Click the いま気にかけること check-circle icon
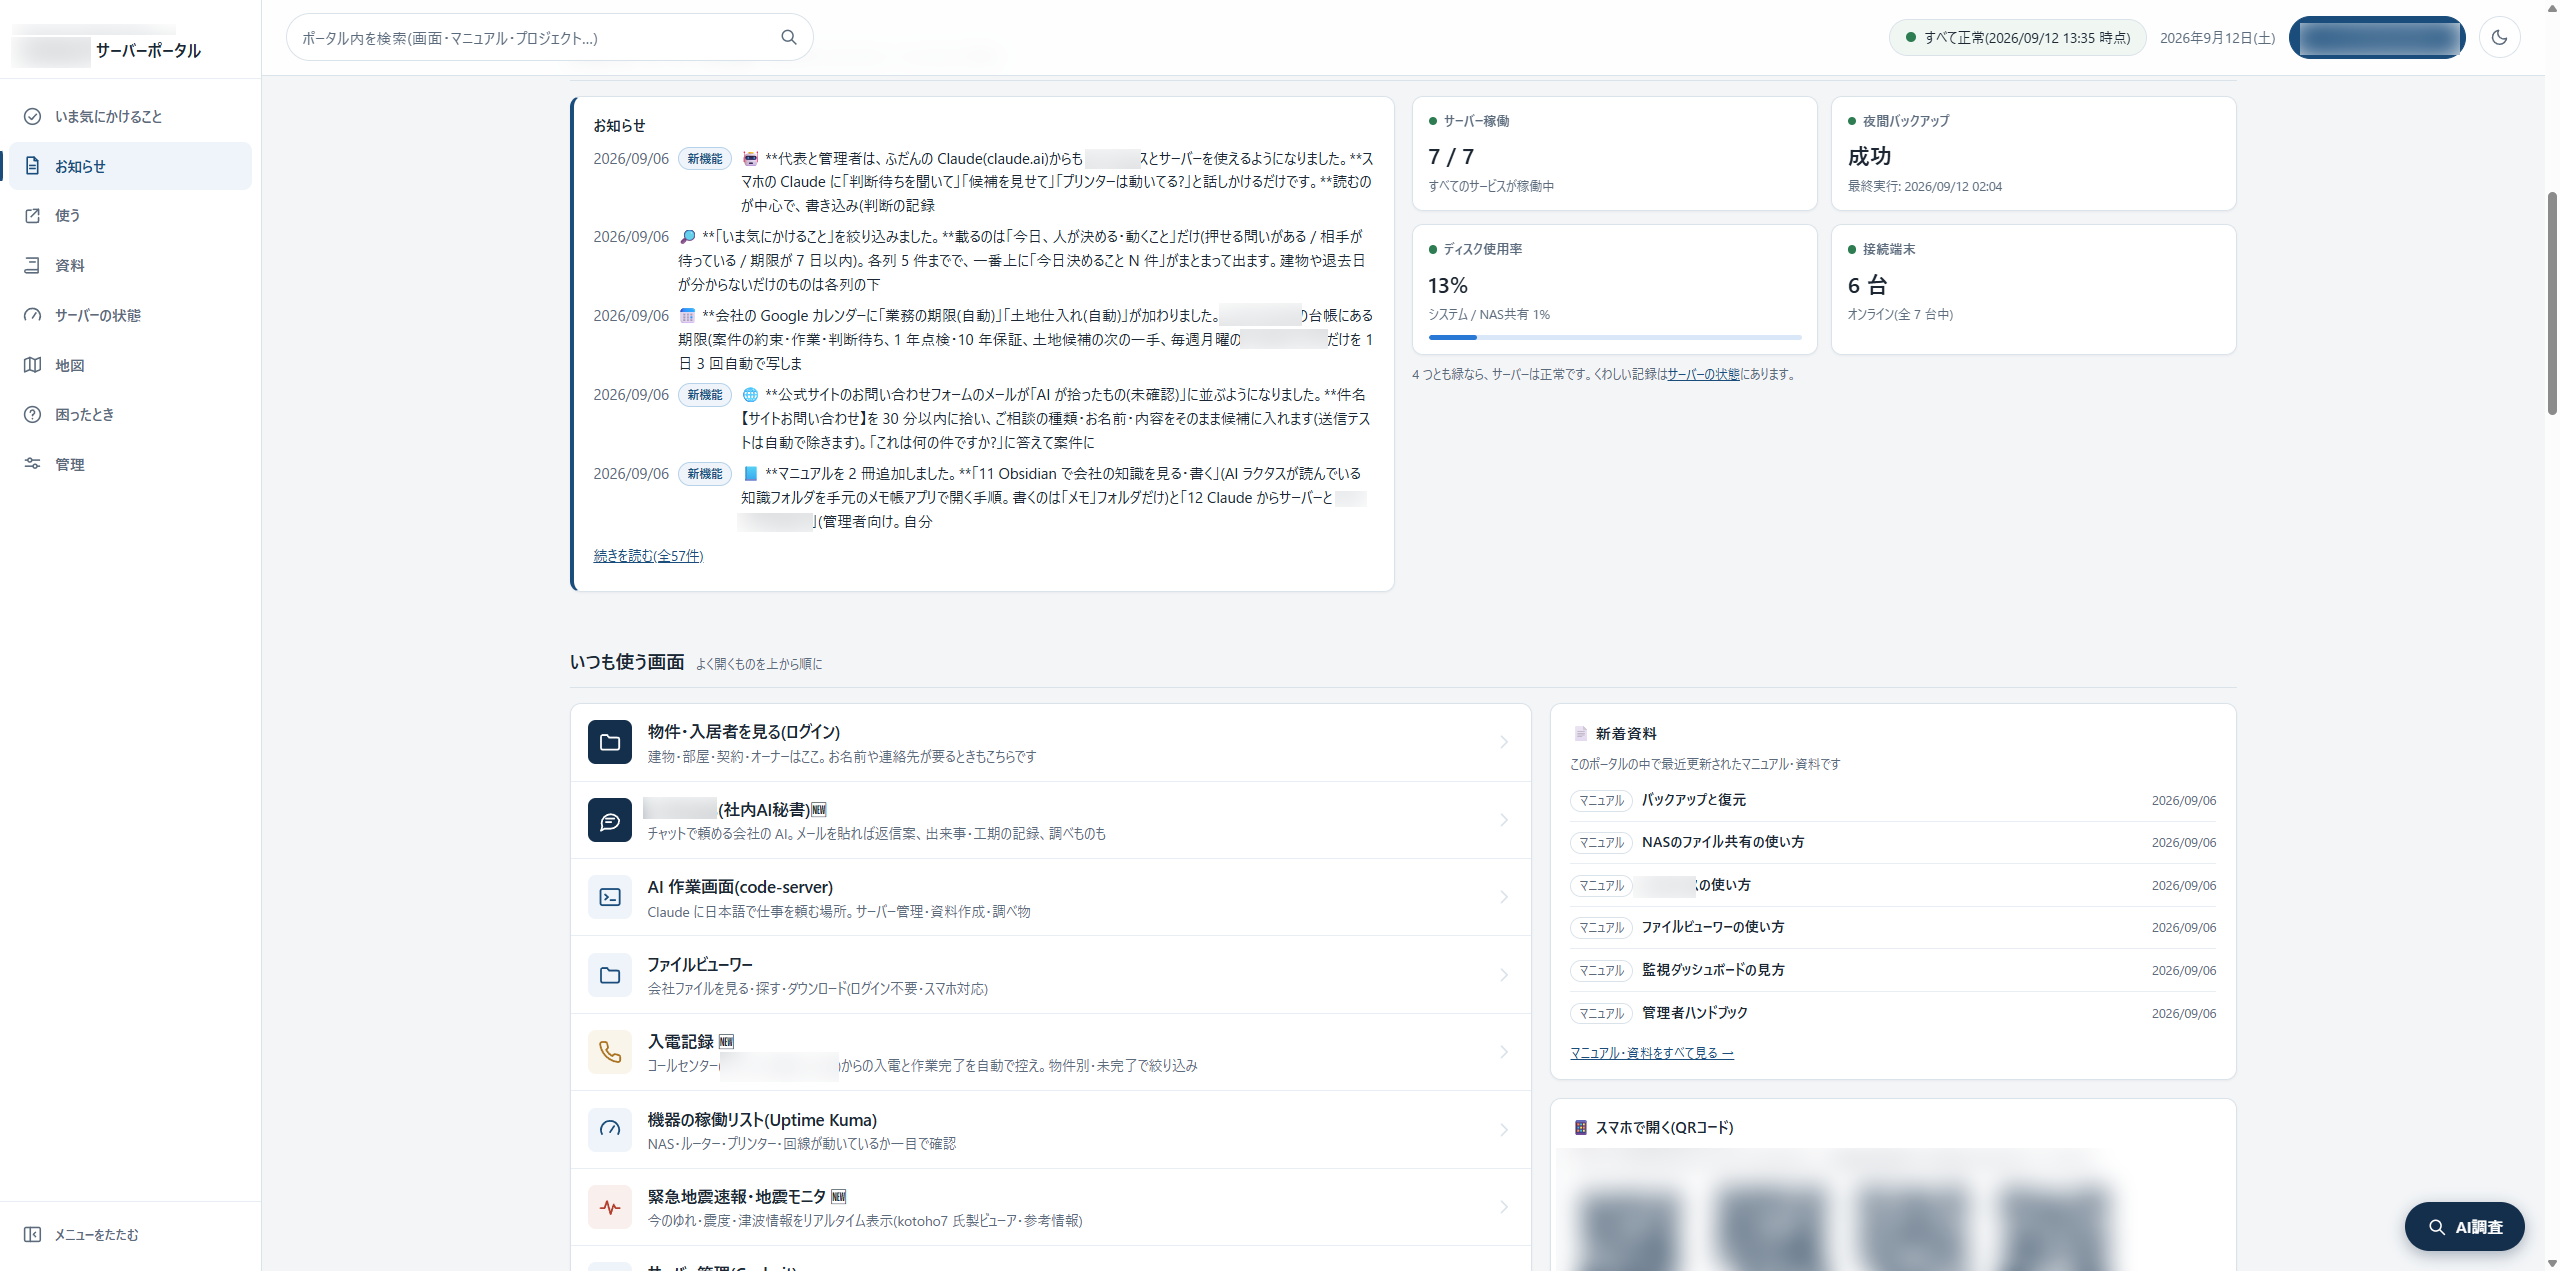The height and width of the screenshot is (1271, 2560). 32,116
